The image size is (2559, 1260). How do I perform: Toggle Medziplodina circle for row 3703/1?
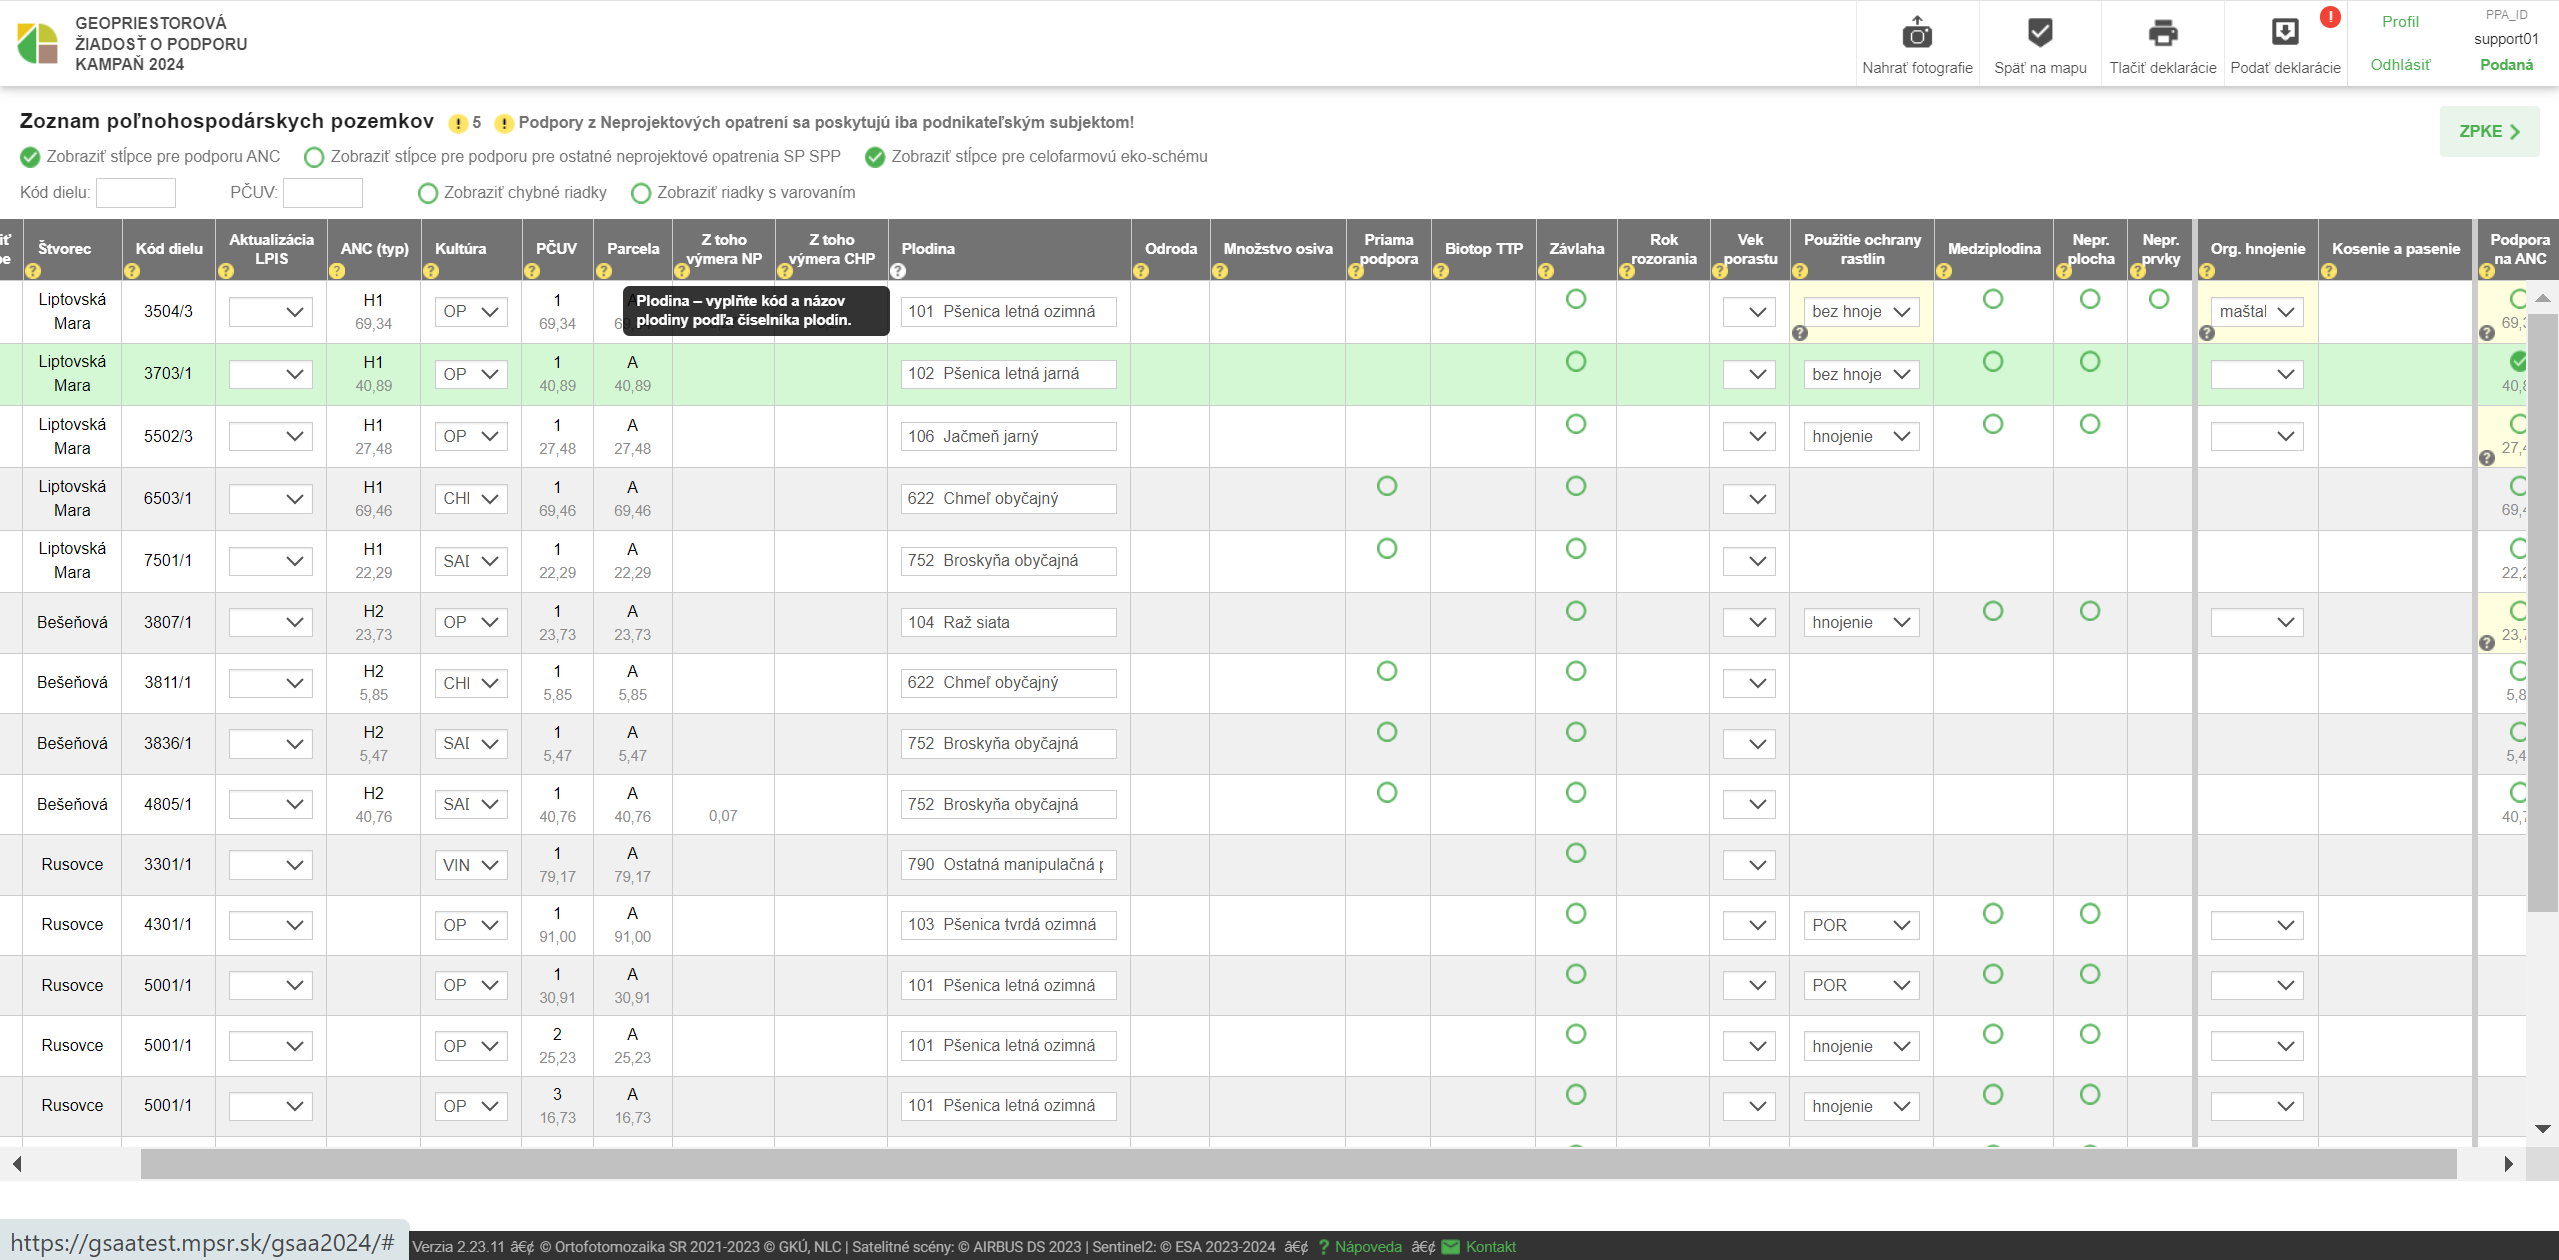pyautogui.click(x=1993, y=361)
